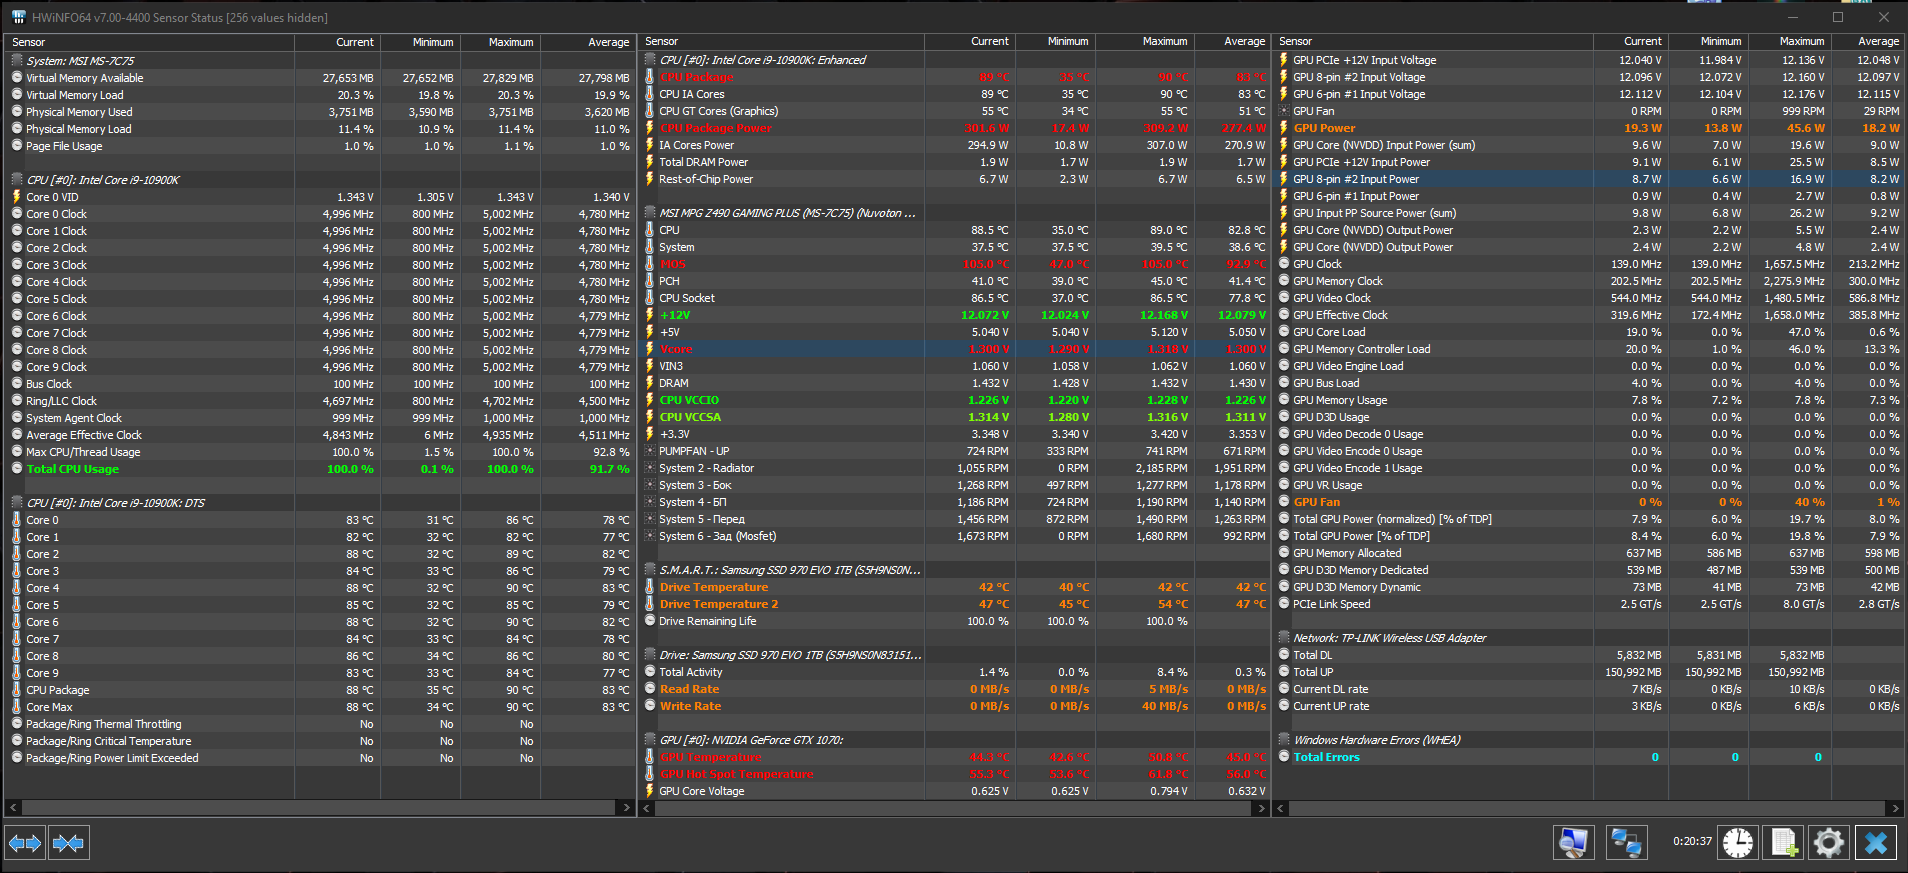Click the lightning icon beside Core 0 VID
The height and width of the screenshot is (873, 1908).
tap(17, 197)
